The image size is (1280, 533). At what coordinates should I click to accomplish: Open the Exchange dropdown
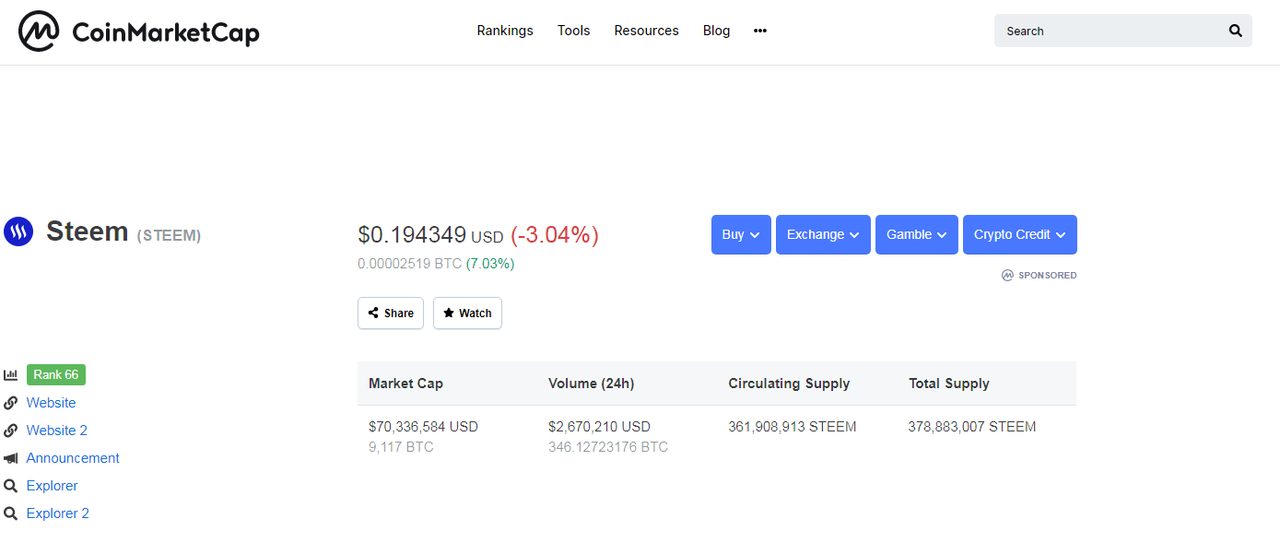pyautogui.click(x=823, y=234)
